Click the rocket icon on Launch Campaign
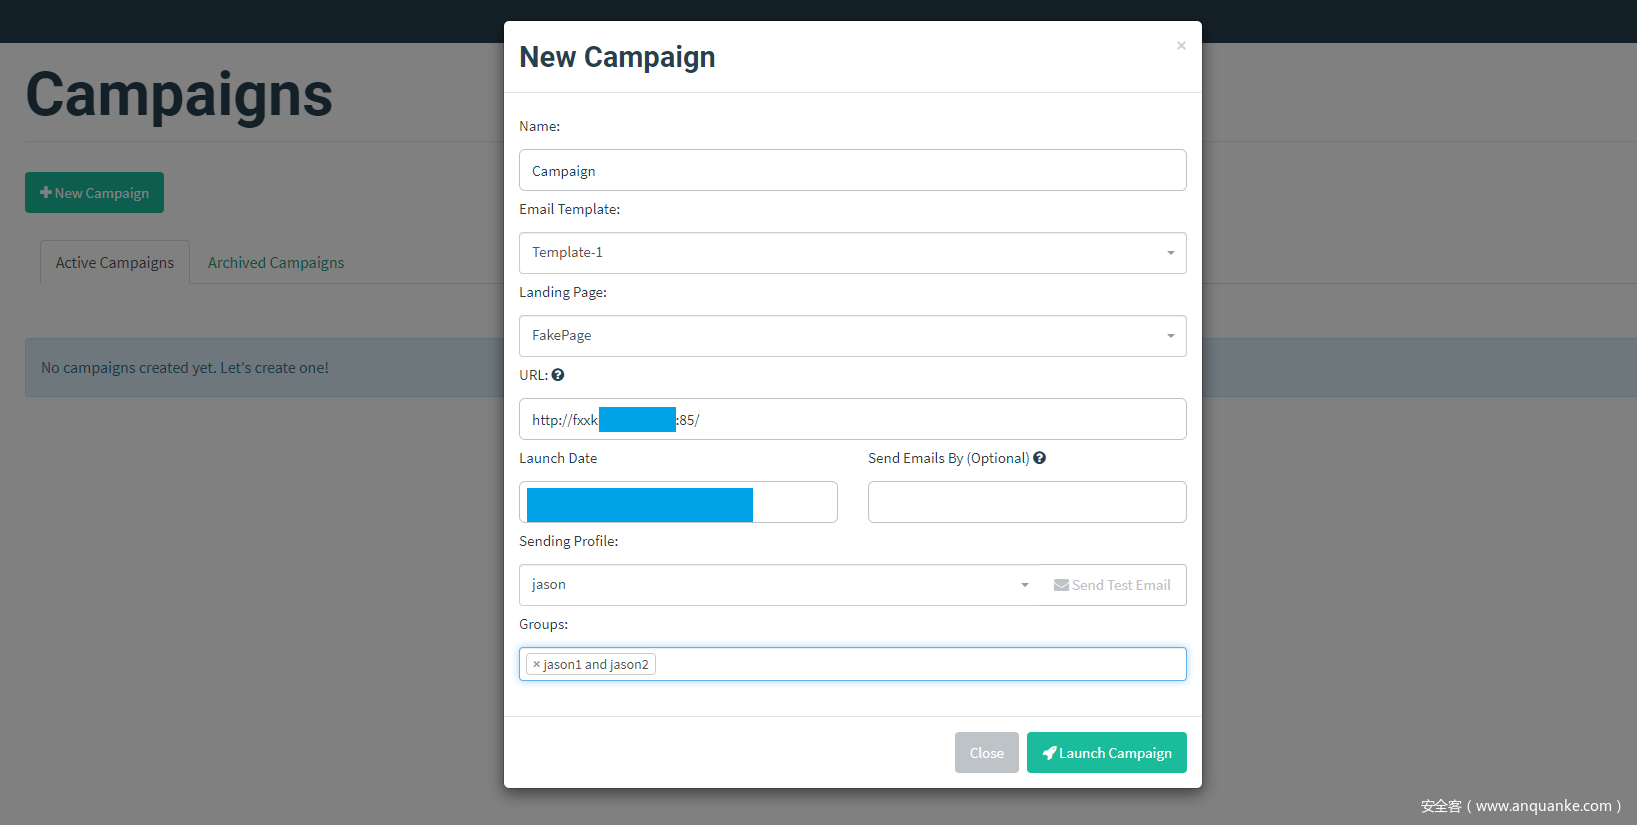1637x825 pixels. coord(1049,753)
